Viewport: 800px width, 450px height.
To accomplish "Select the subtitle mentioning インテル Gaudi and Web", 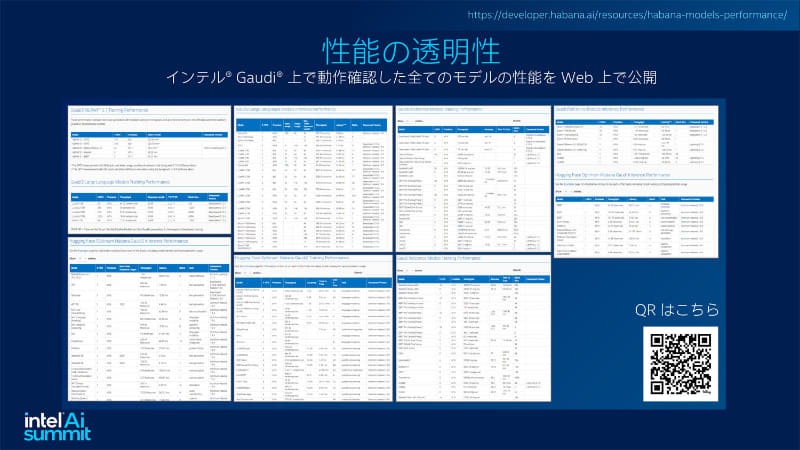I will click(411, 78).
